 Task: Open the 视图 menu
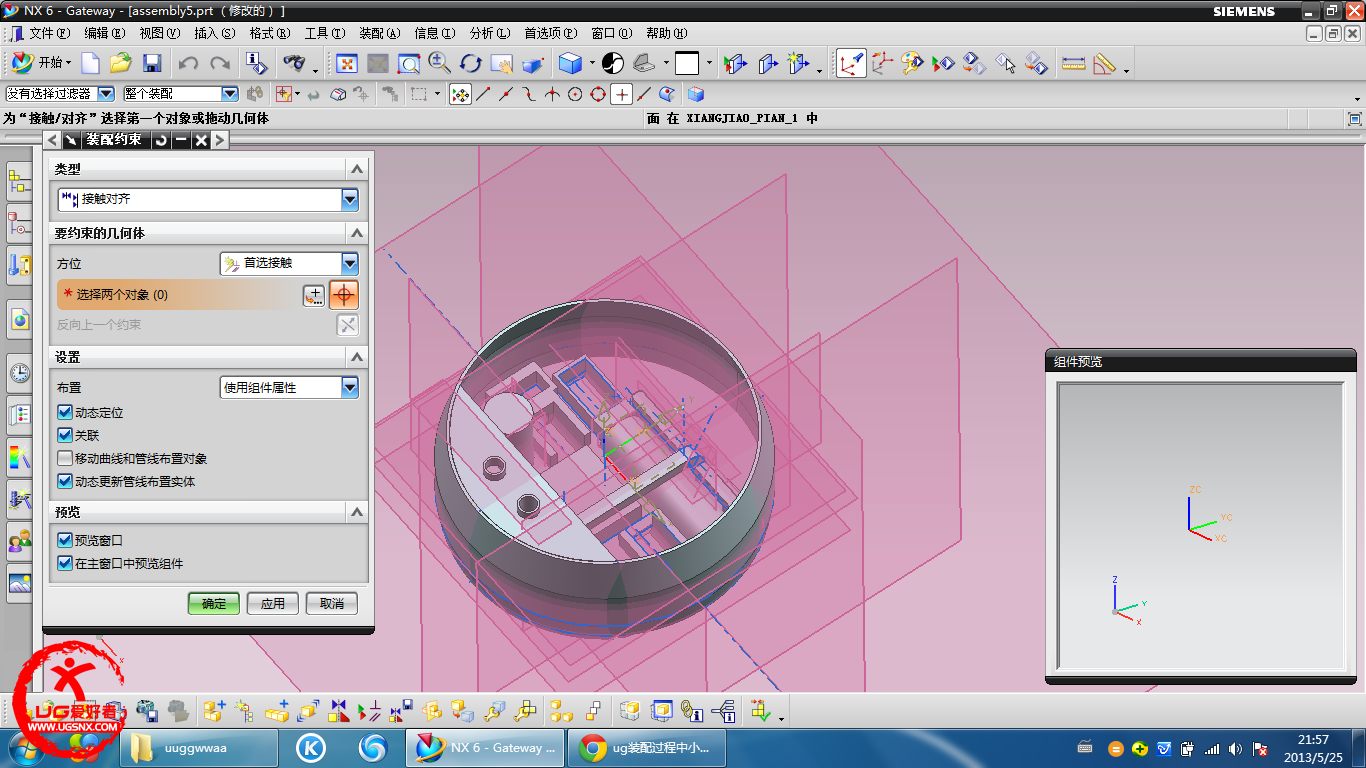[x=160, y=33]
